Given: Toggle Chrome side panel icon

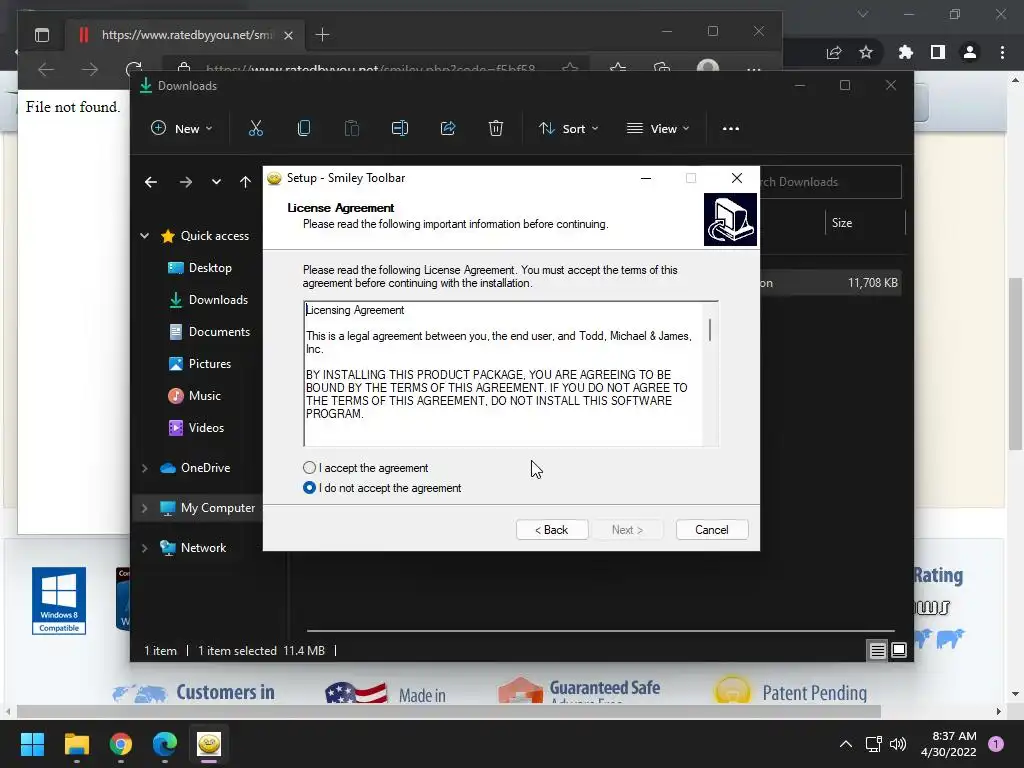Looking at the screenshot, I should click(x=938, y=52).
